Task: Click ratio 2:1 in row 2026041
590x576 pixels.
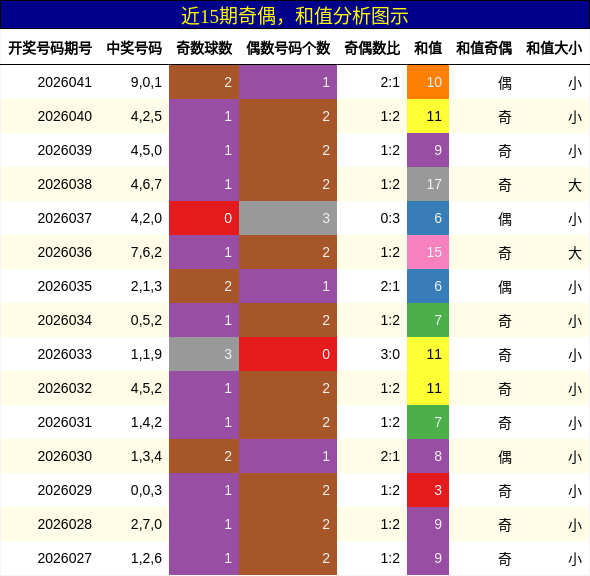Action: 390,82
